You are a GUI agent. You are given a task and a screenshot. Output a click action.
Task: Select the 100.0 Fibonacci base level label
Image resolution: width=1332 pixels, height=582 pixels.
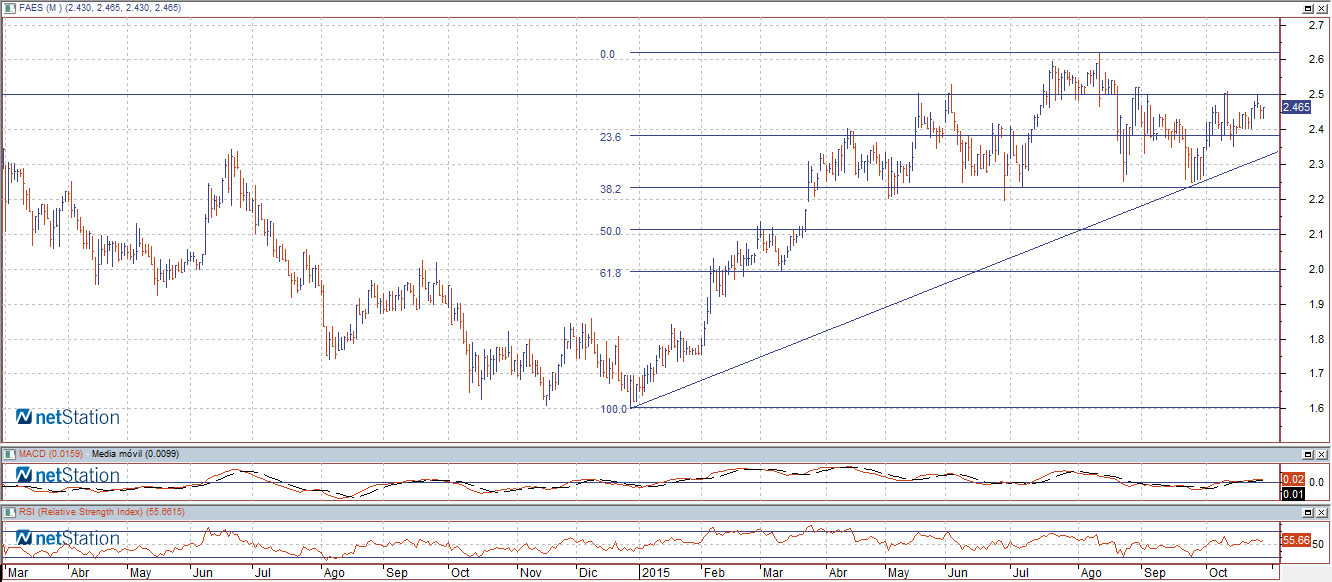(610, 409)
